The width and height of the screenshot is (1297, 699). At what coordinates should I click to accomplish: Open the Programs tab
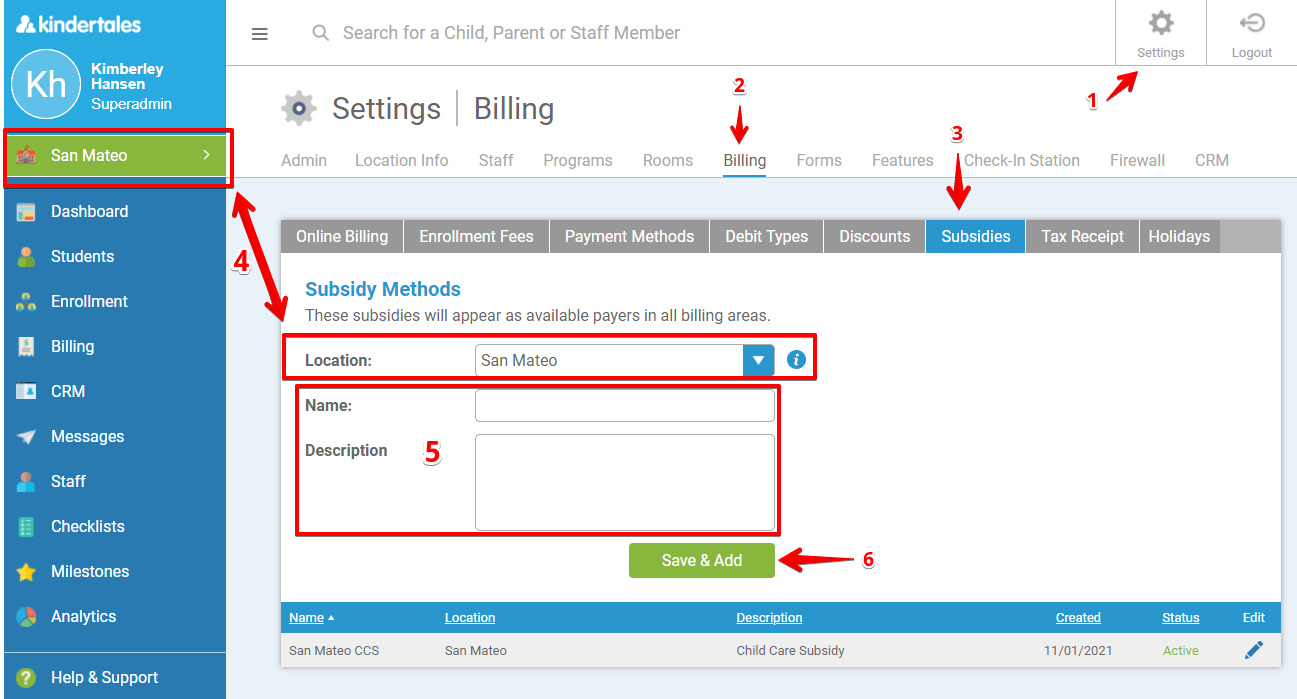pos(578,160)
